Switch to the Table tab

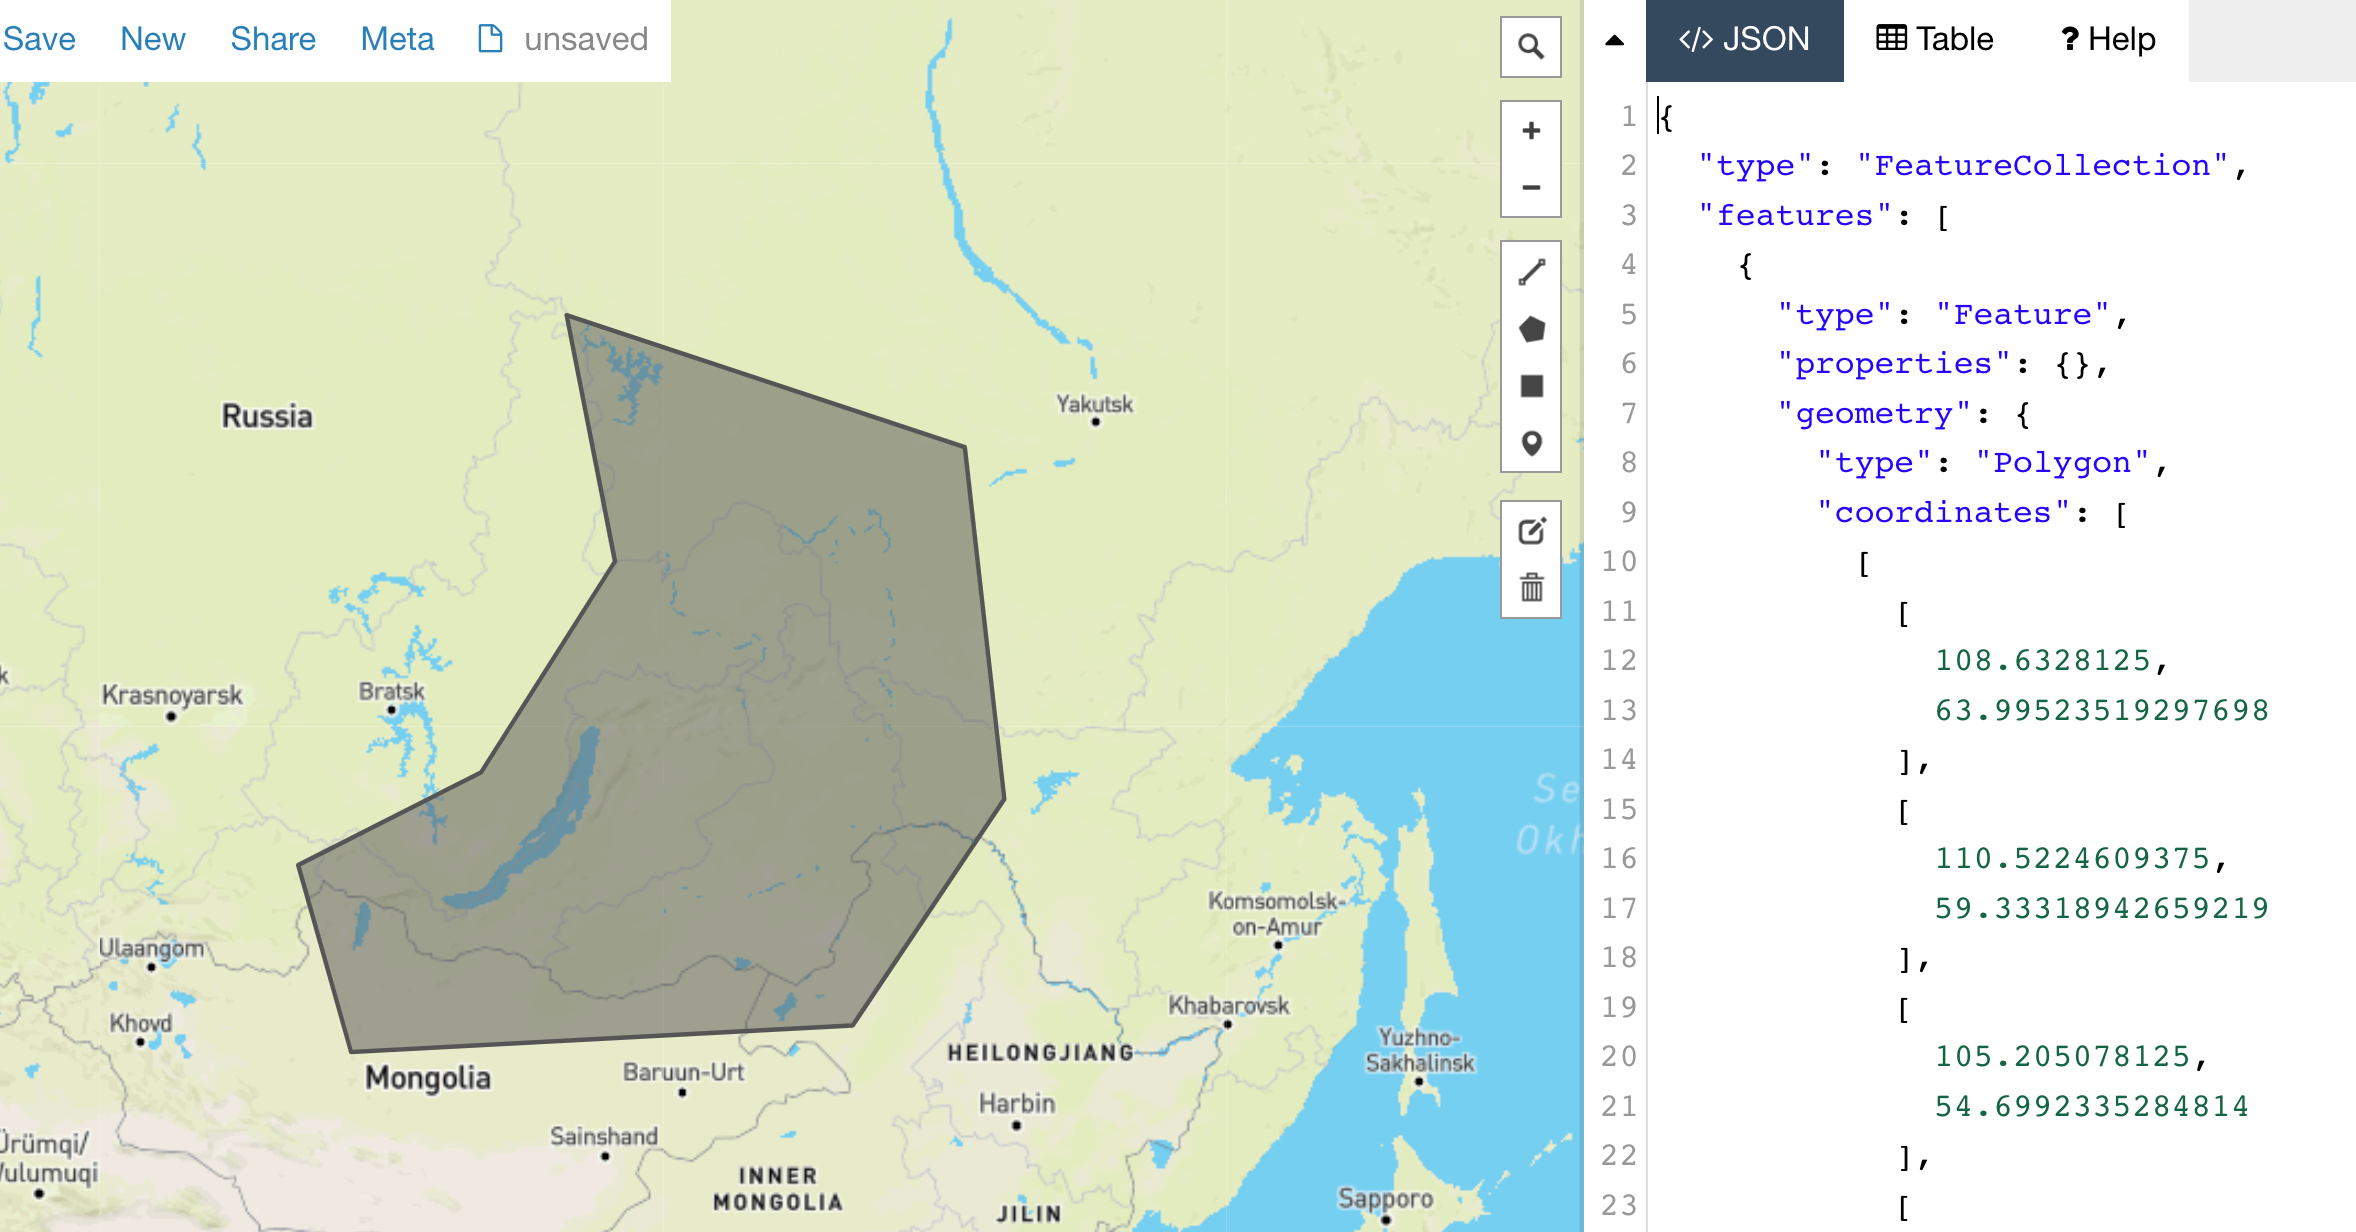(1934, 40)
